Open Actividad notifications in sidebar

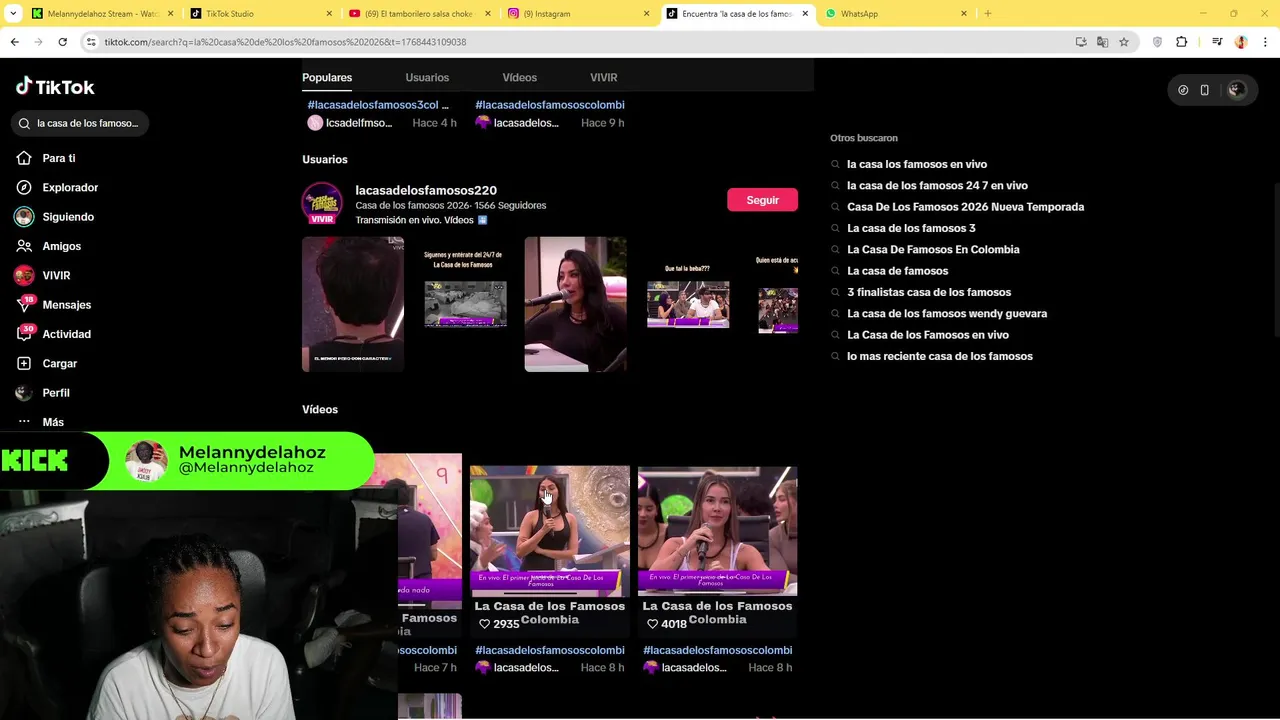(66, 334)
